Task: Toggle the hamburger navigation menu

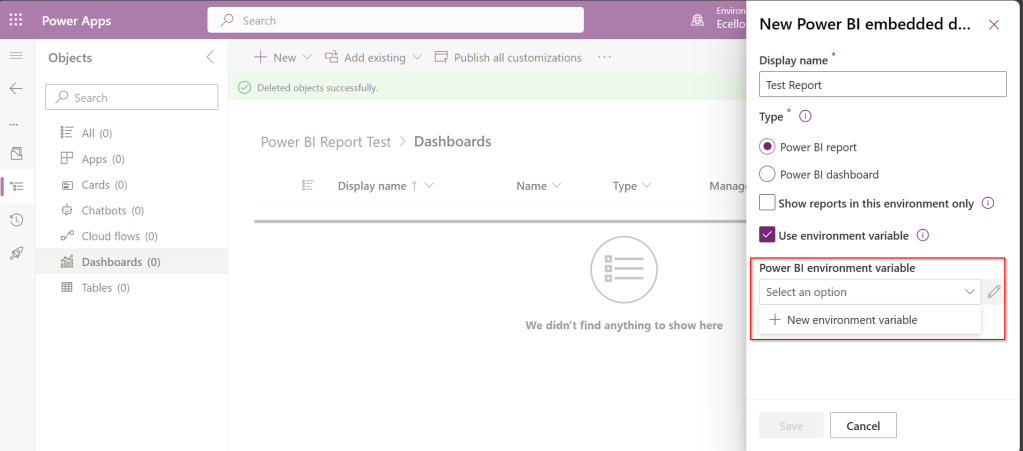Action: tap(16, 55)
